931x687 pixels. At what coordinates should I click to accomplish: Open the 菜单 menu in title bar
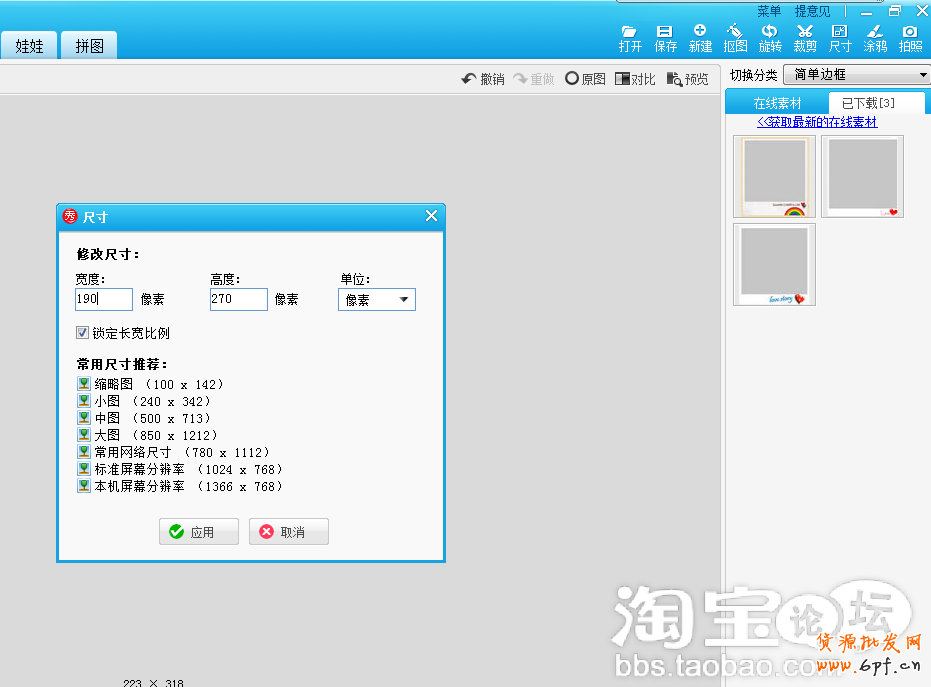(769, 11)
